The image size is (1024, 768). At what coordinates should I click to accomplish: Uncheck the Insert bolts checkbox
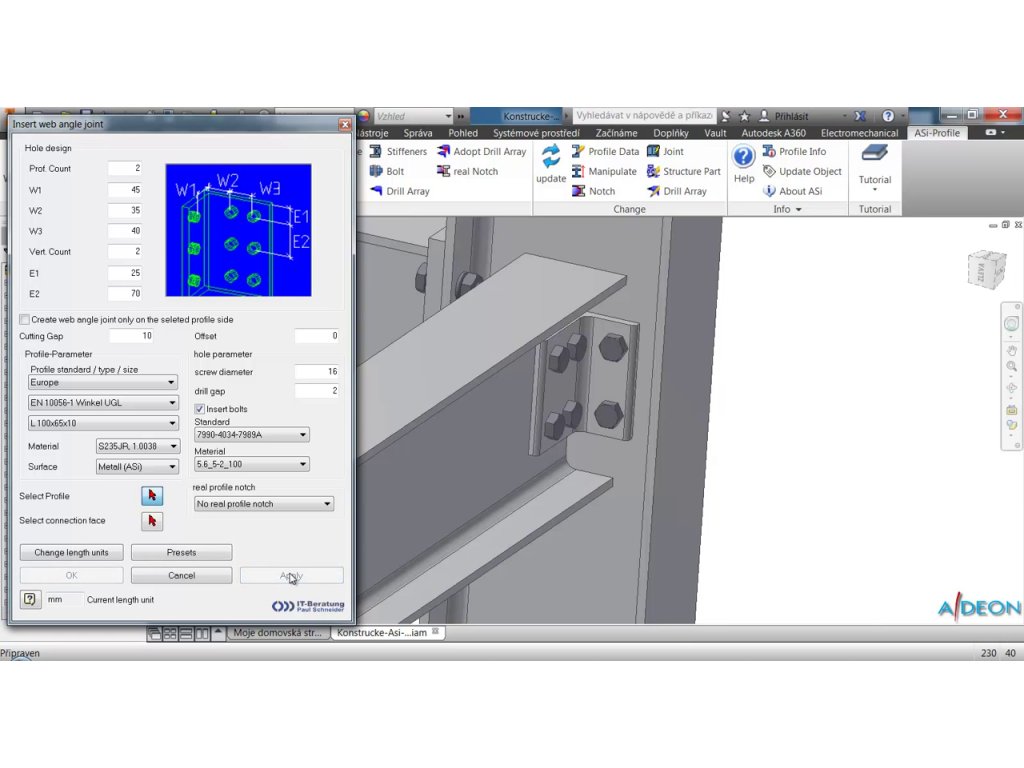(x=200, y=409)
